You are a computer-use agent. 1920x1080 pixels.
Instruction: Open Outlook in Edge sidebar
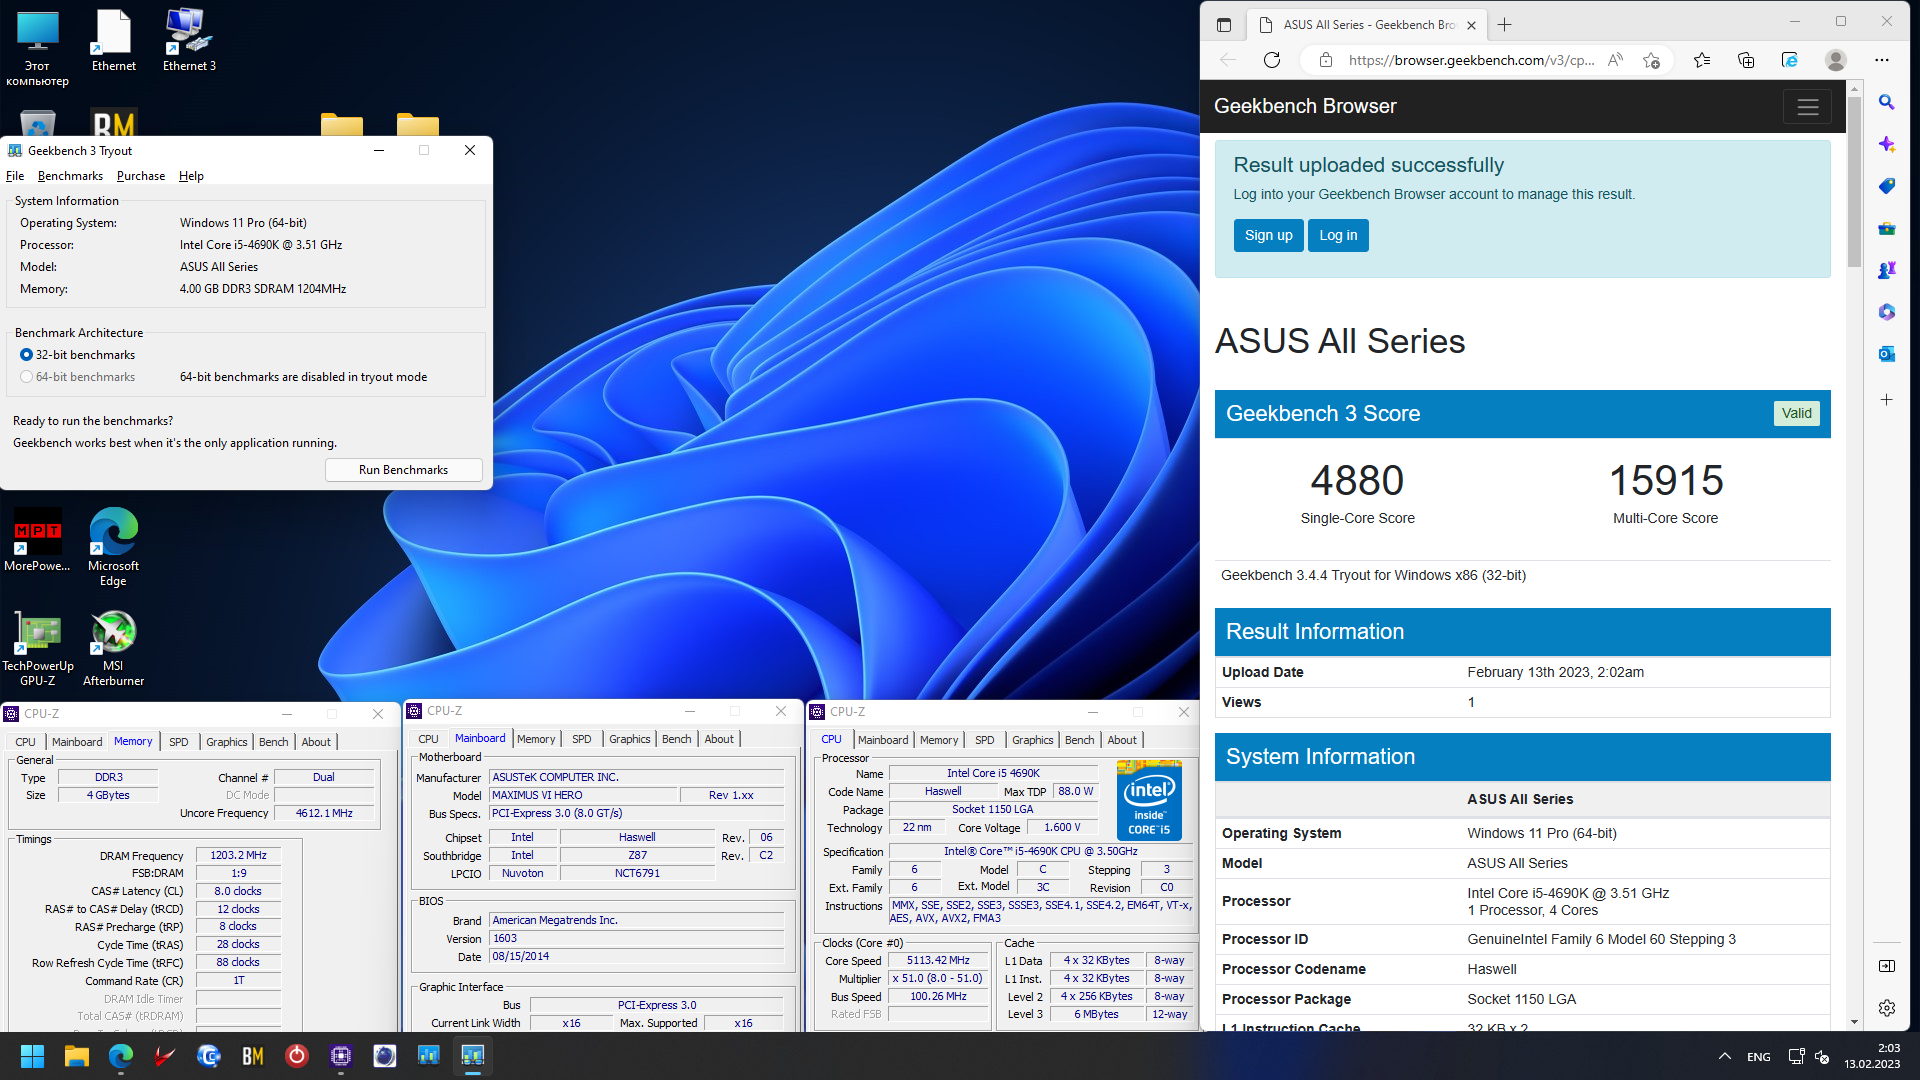coord(1887,354)
